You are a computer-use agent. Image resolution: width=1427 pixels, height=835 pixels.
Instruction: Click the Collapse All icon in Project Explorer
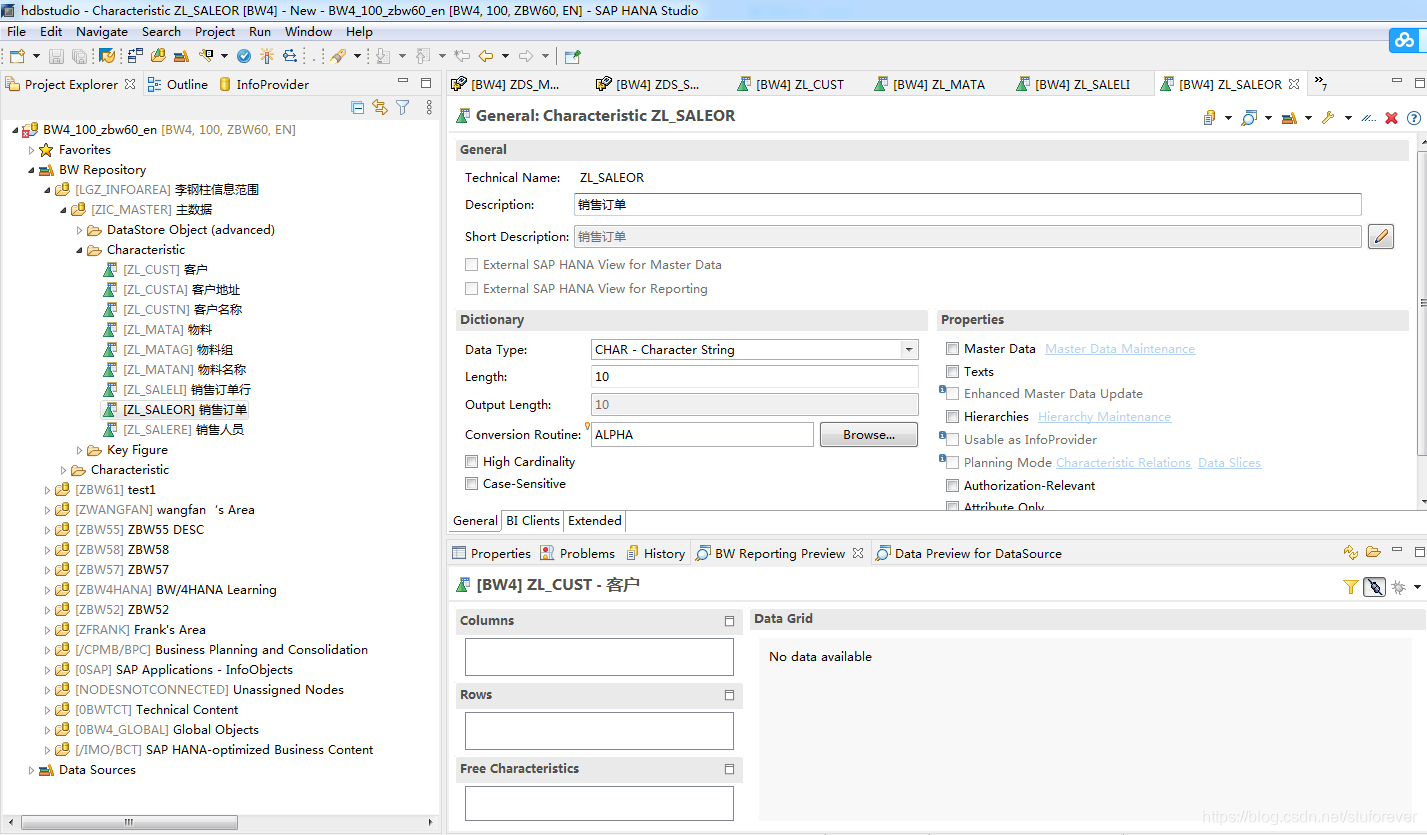[x=358, y=107]
